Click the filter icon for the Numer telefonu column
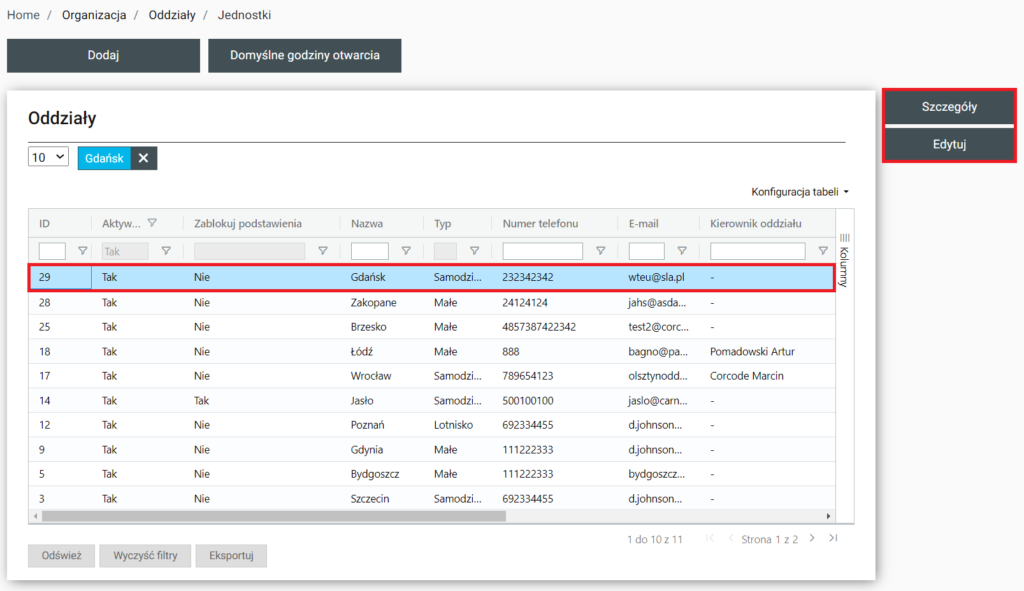 pos(600,252)
